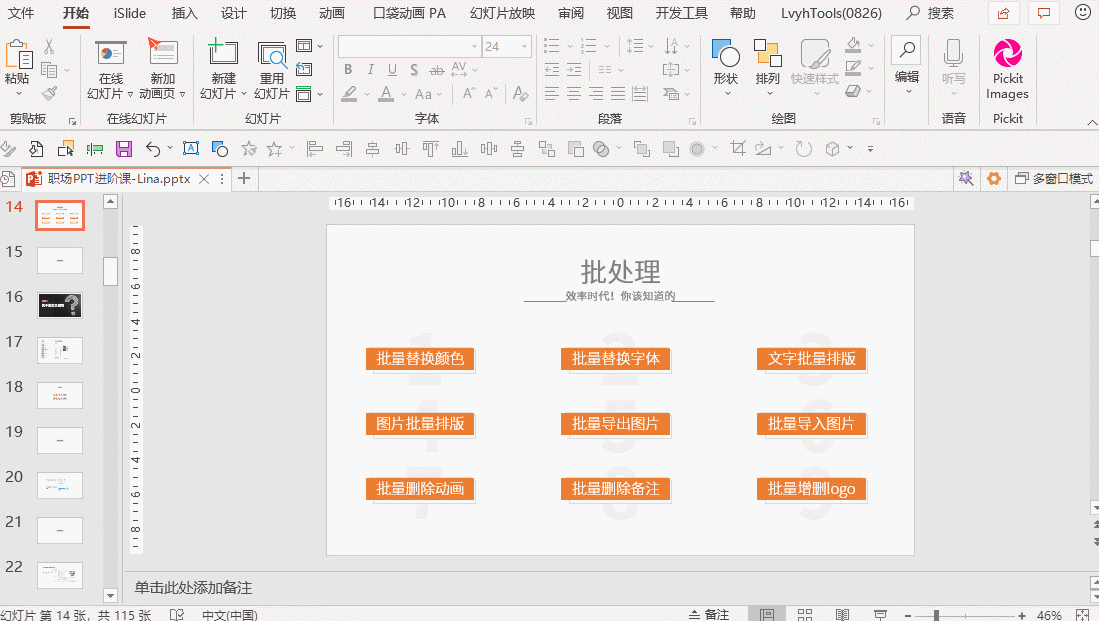
Task: Adjust the zoom slider in status bar
Action: 936,615
